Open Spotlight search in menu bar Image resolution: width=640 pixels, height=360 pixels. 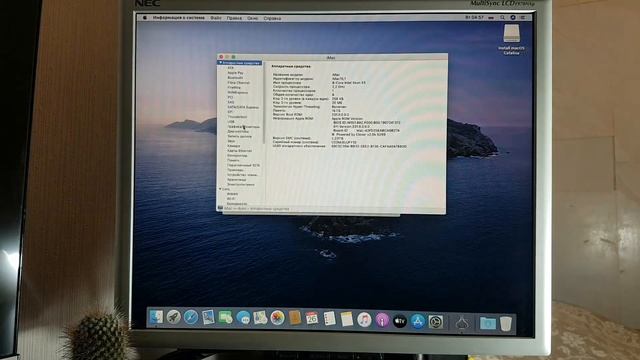click(x=502, y=18)
